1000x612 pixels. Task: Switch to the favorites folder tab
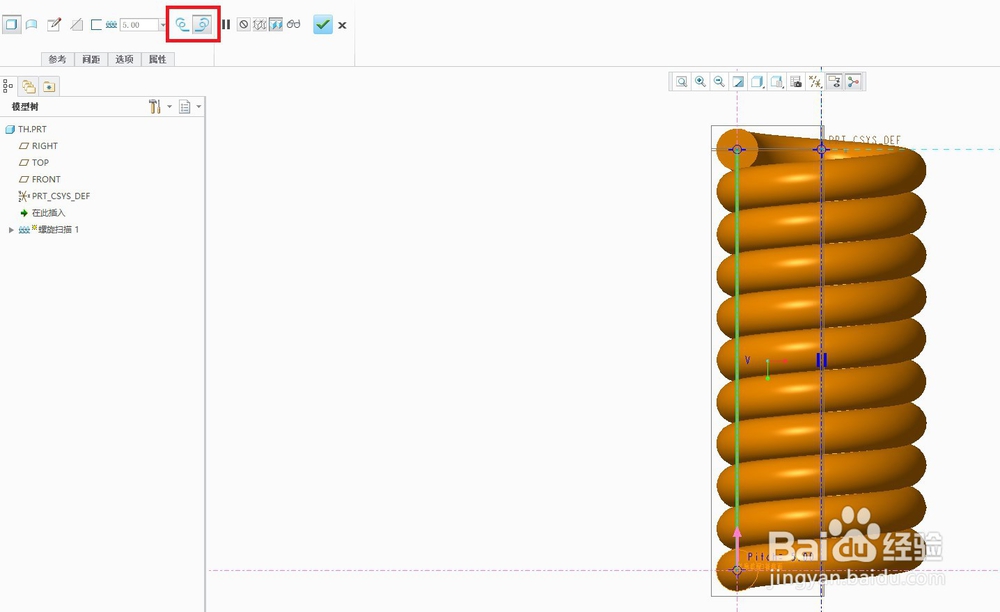pyautogui.click(x=49, y=86)
